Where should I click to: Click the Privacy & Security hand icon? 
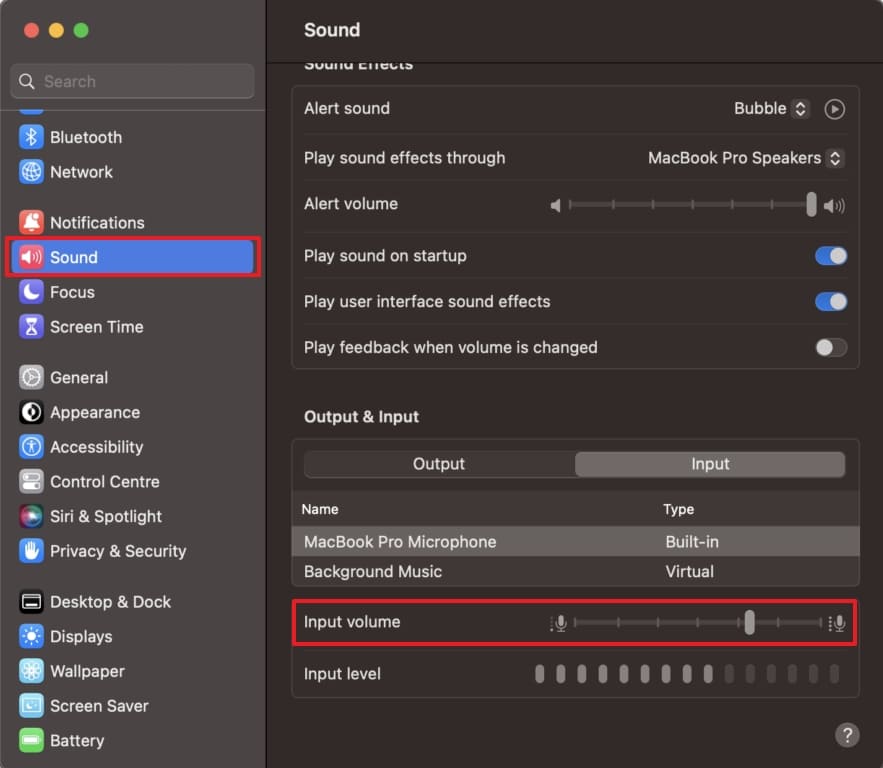click(x=31, y=551)
